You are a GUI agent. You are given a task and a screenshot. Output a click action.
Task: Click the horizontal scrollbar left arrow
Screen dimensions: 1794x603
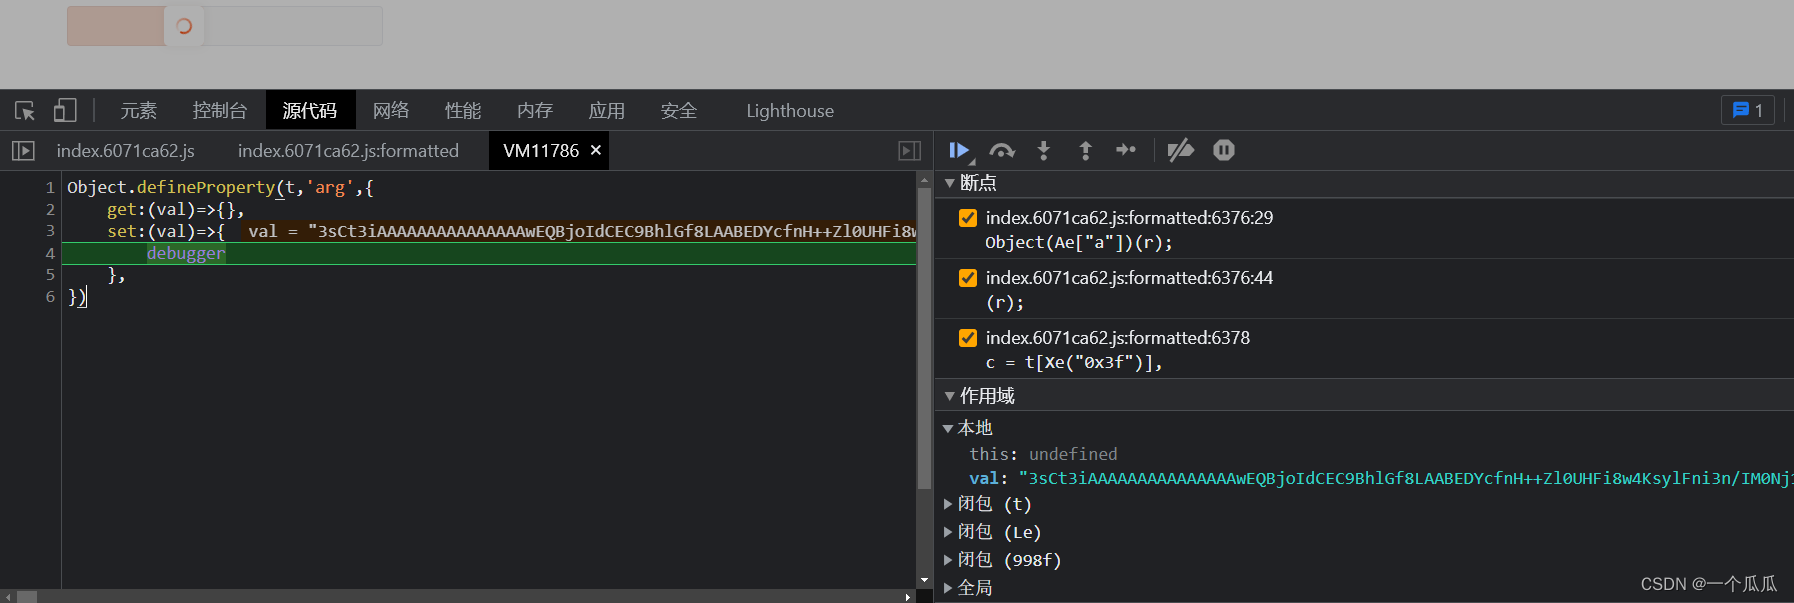(8, 597)
